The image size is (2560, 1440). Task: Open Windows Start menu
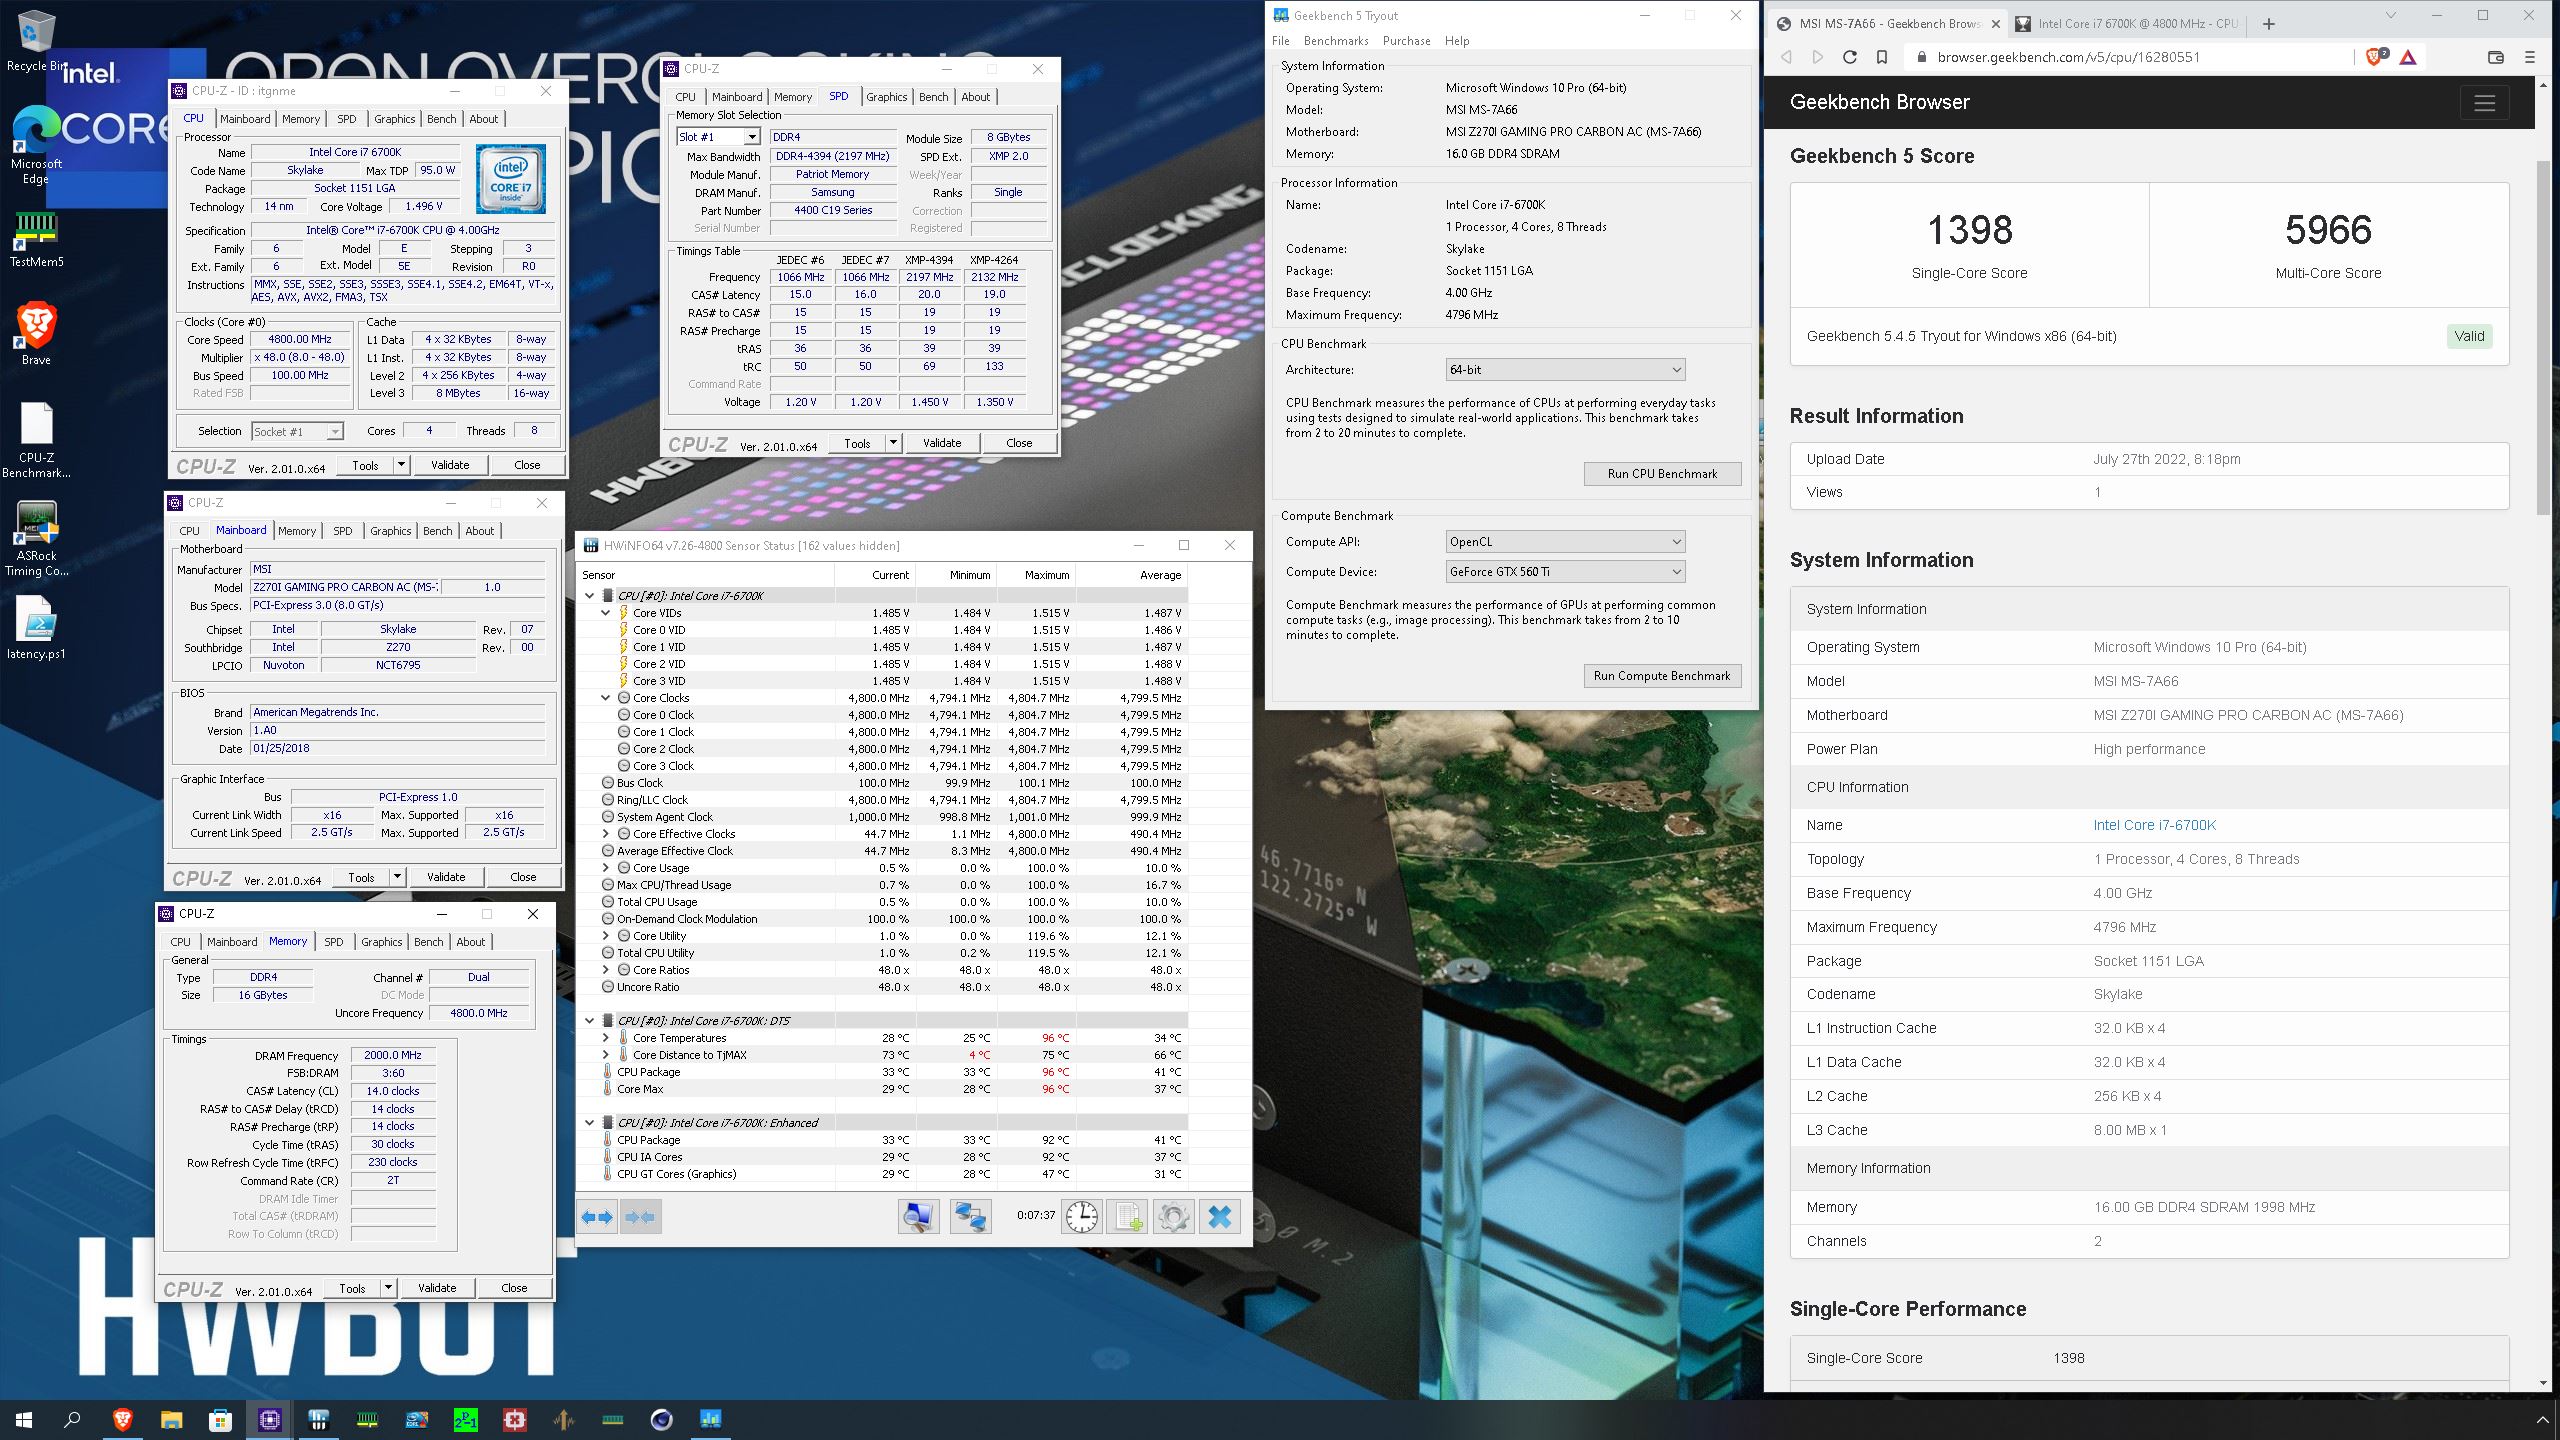pos(24,1419)
